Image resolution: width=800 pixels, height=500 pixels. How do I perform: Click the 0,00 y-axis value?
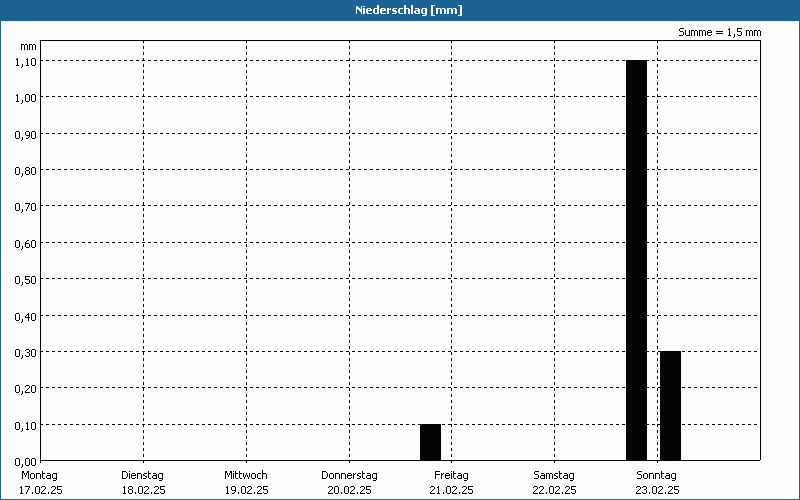(26, 462)
